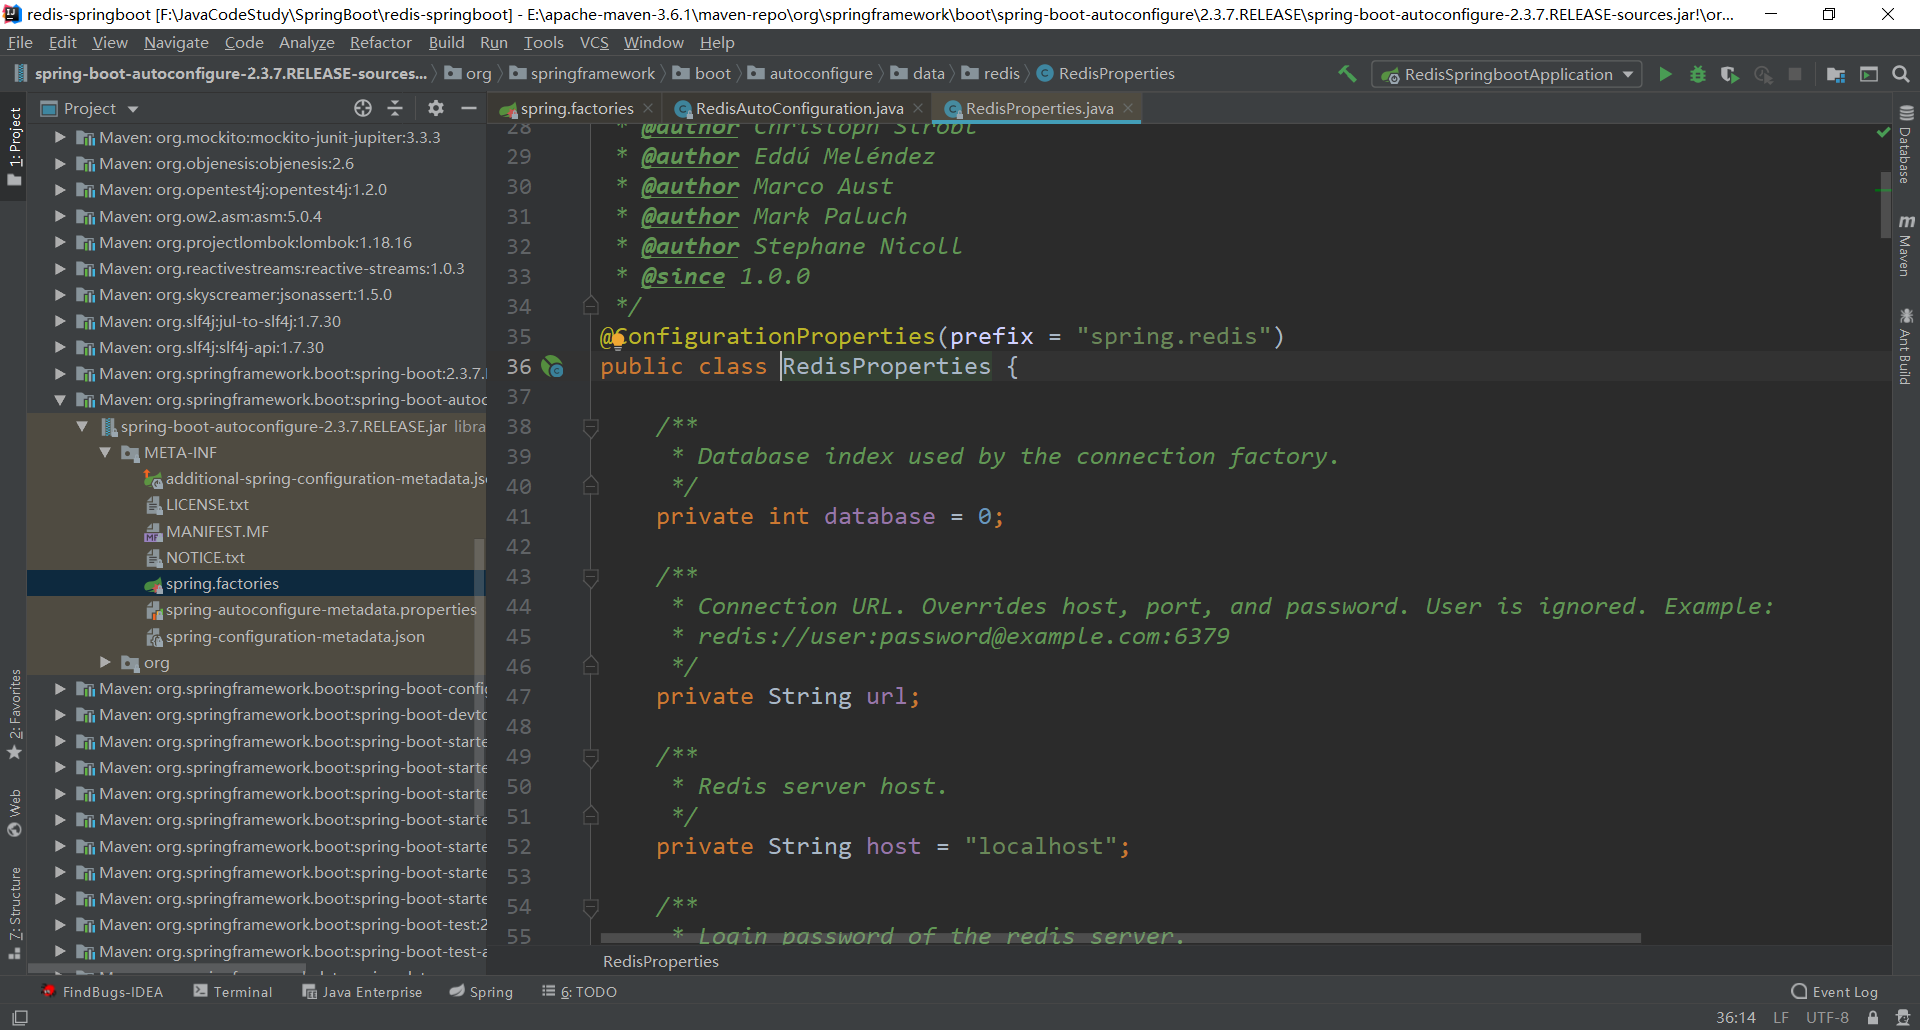Click the green Run application button
This screenshot has height=1030, width=1920.
(x=1665, y=74)
